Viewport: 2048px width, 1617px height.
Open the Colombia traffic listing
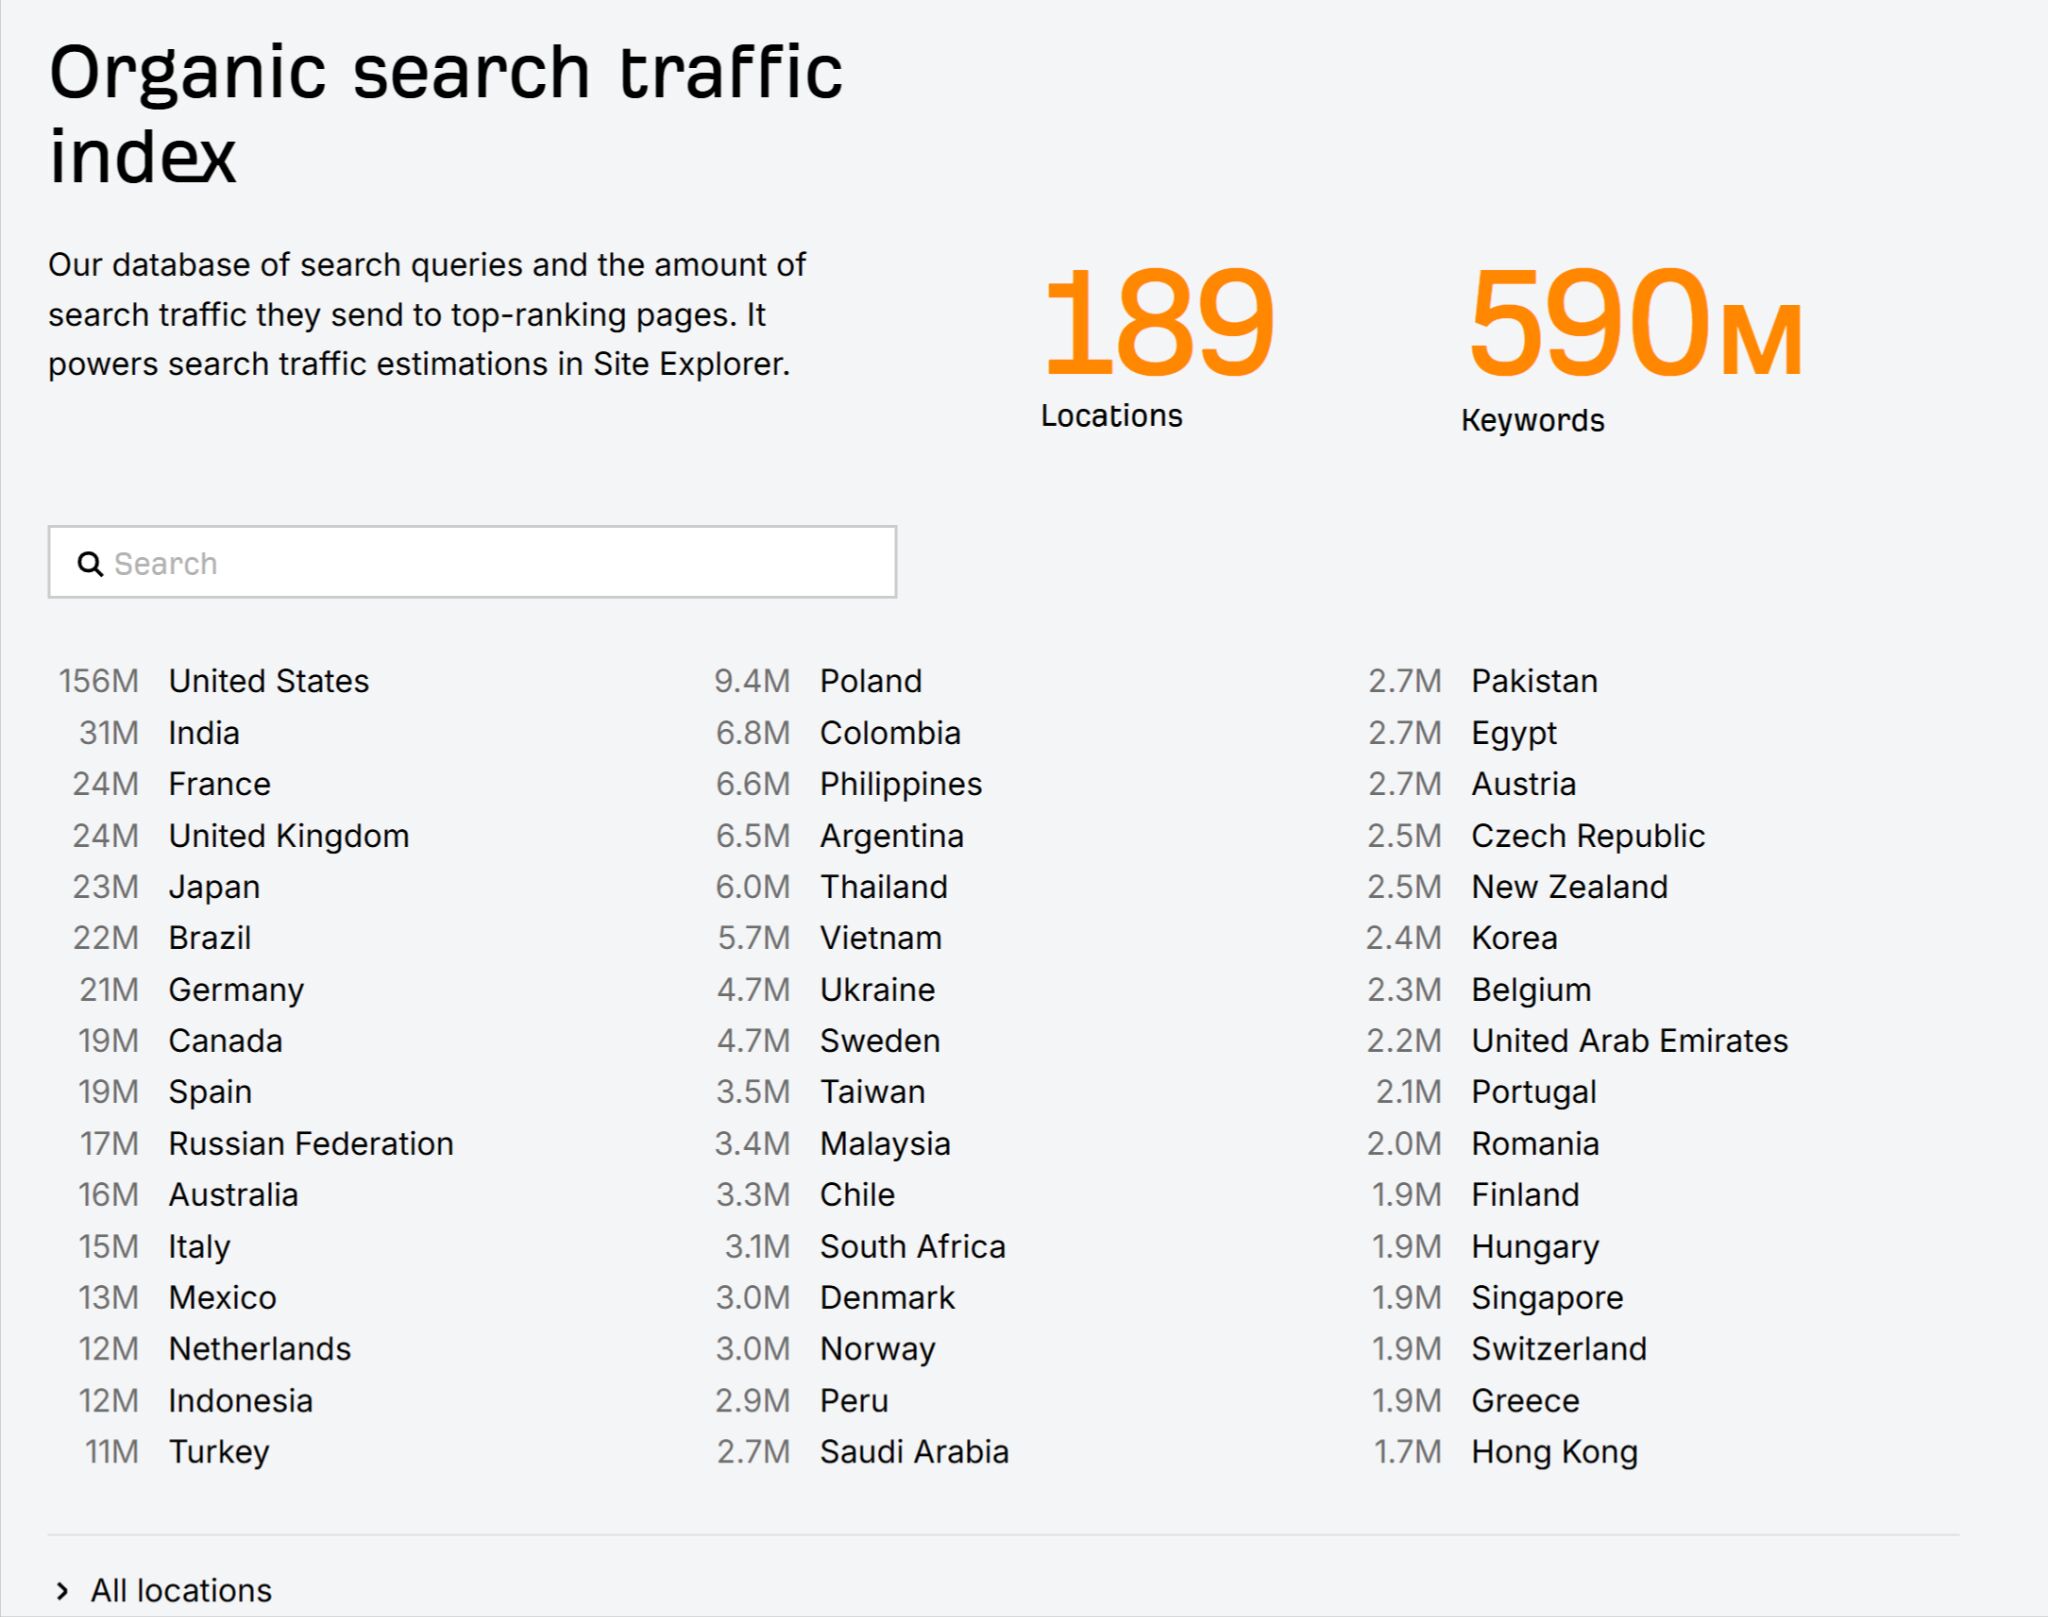pos(890,733)
